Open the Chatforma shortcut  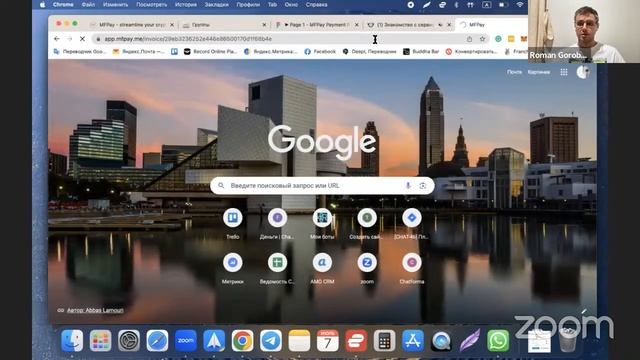411,268
